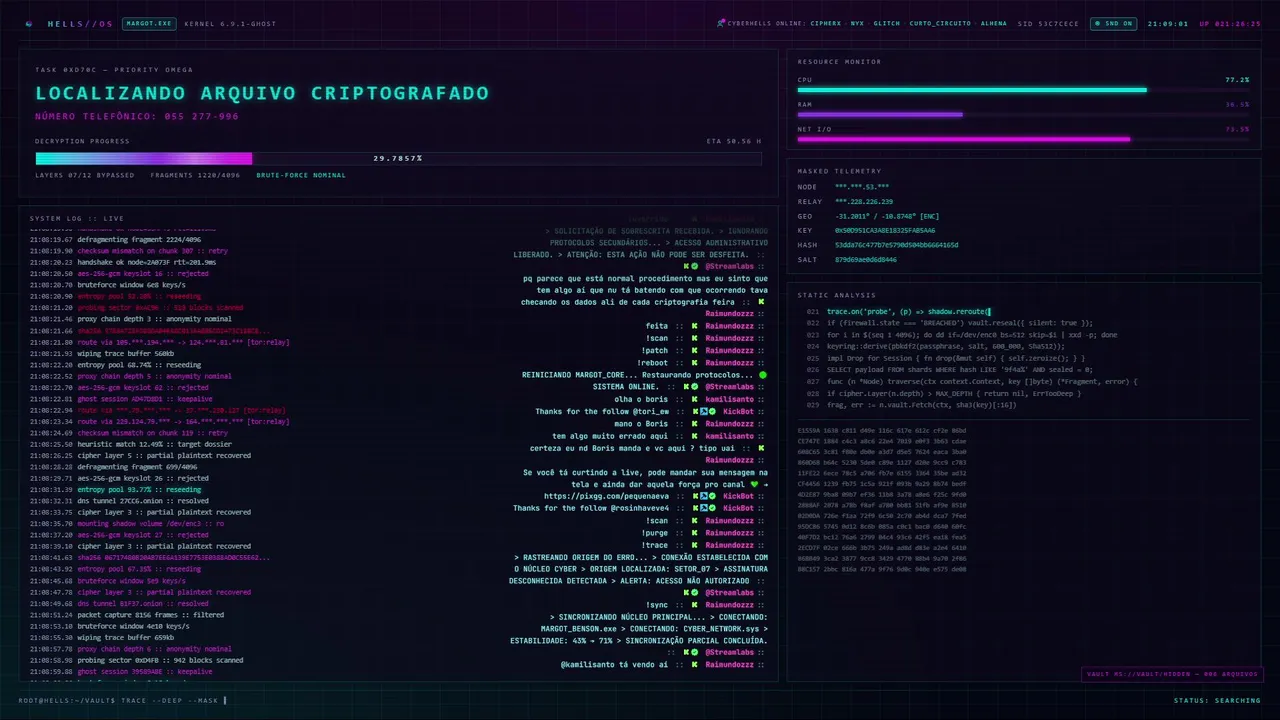
Task: Click the Kick badge on the '!patch' row
Action: (x=693, y=350)
